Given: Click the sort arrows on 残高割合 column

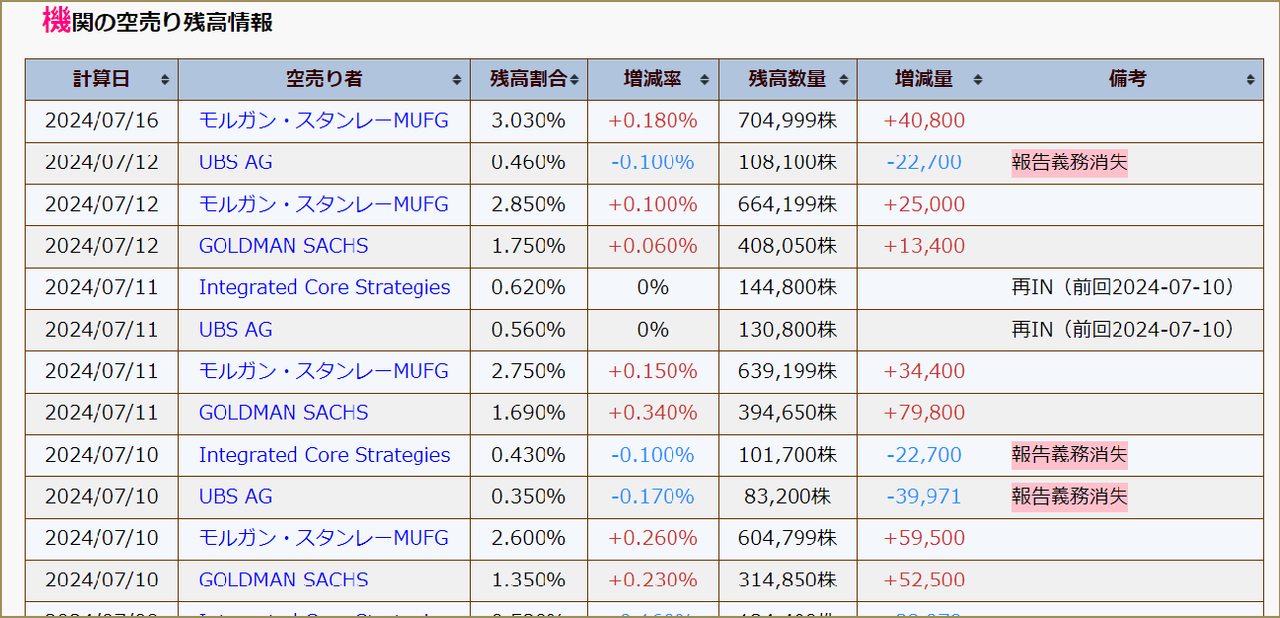Looking at the screenshot, I should point(573,79).
